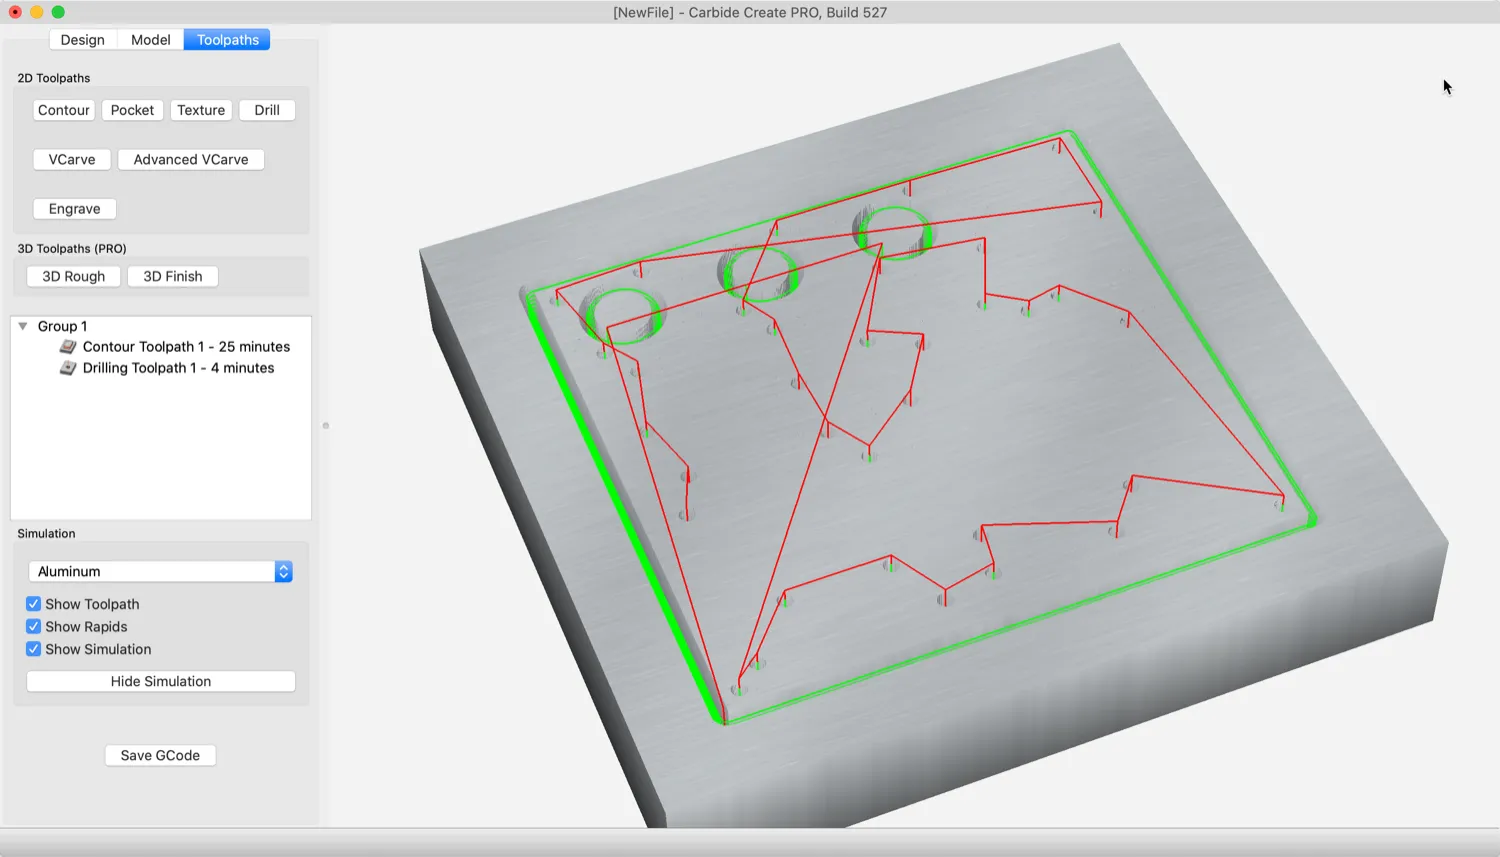Toggle Show Simulation off
Screen dimensions: 1500x857
33,649
